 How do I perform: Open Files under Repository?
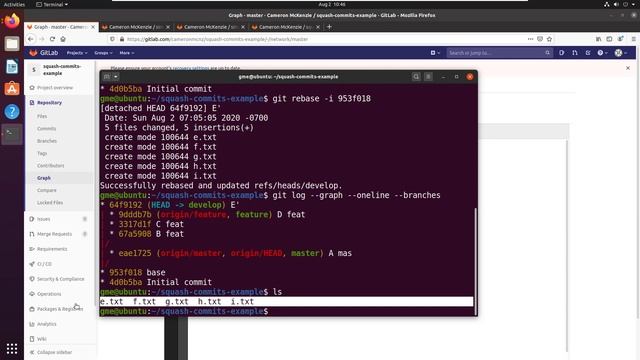[42, 116]
